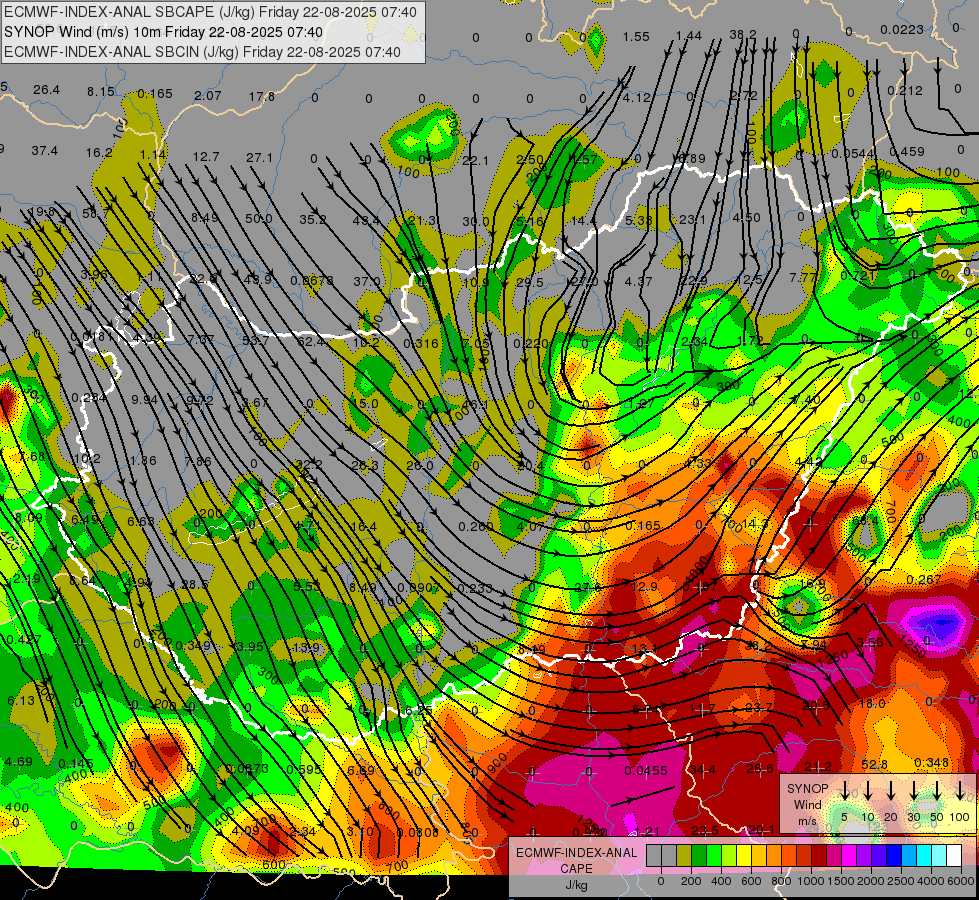Image resolution: width=979 pixels, height=900 pixels.
Task: Click the 7.77 value on the map
Action: click(803, 277)
